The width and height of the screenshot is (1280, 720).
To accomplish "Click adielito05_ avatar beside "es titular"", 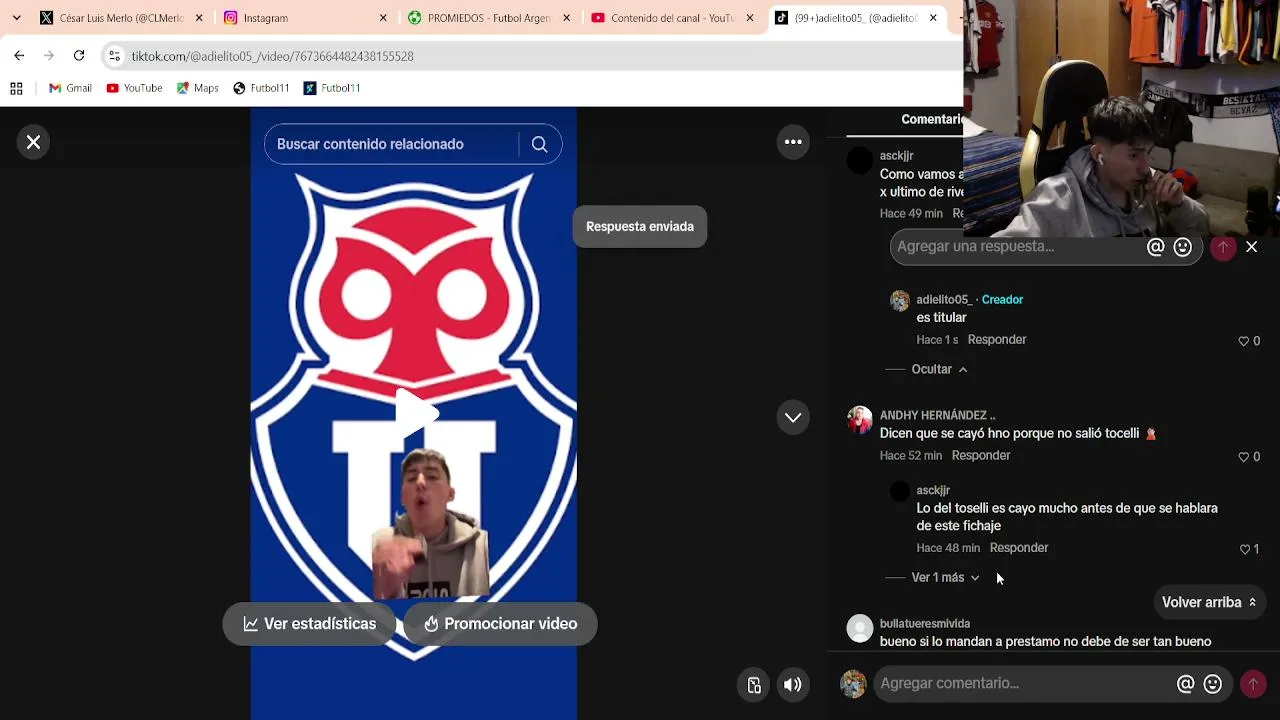I will point(900,301).
